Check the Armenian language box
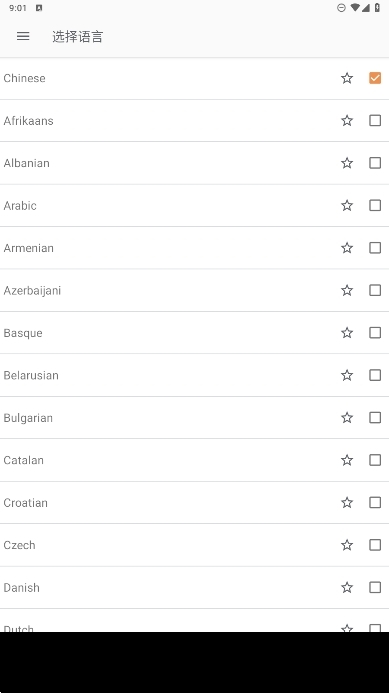Screen dimensions: 389x693 click(x=375, y=248)
